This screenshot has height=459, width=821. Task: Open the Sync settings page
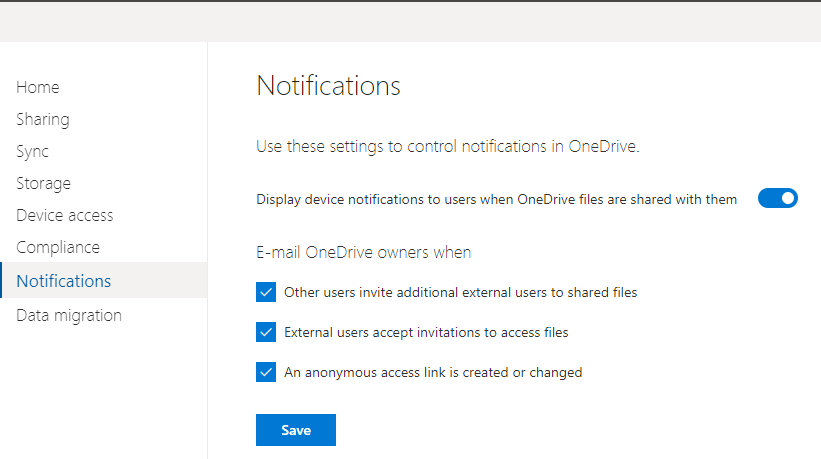[33, 151]
